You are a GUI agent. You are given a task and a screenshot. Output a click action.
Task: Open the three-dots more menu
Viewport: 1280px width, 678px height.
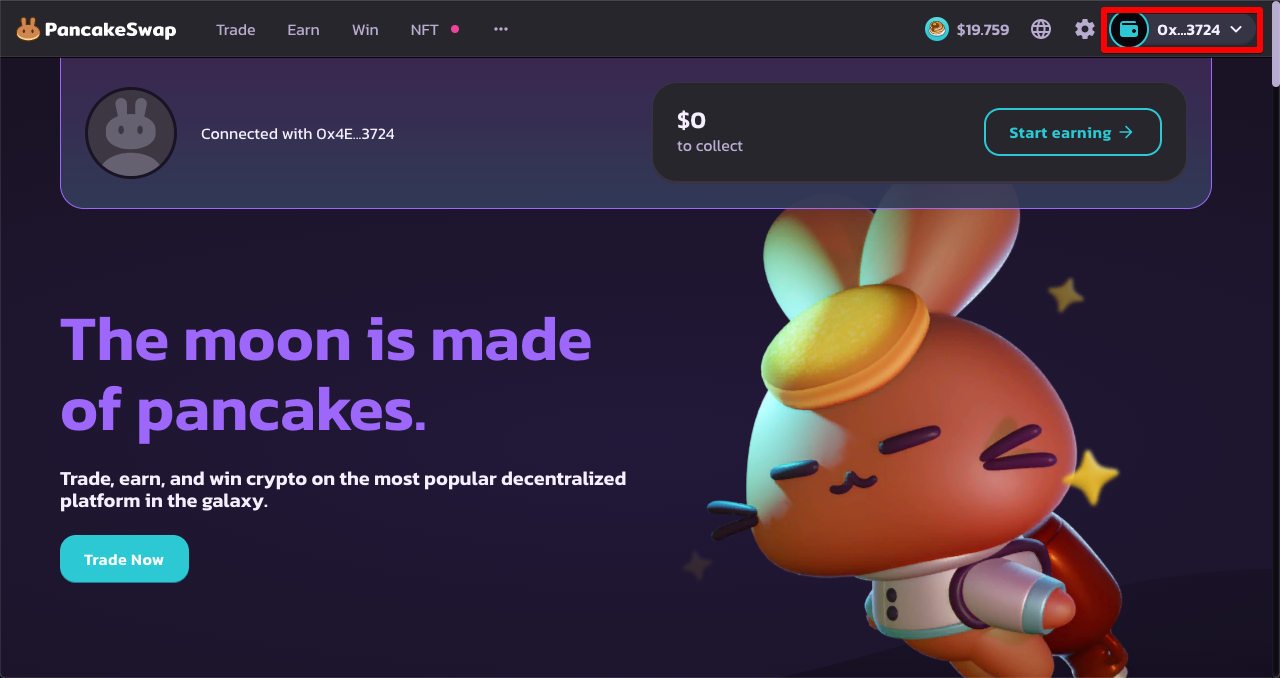coord(501,30)
